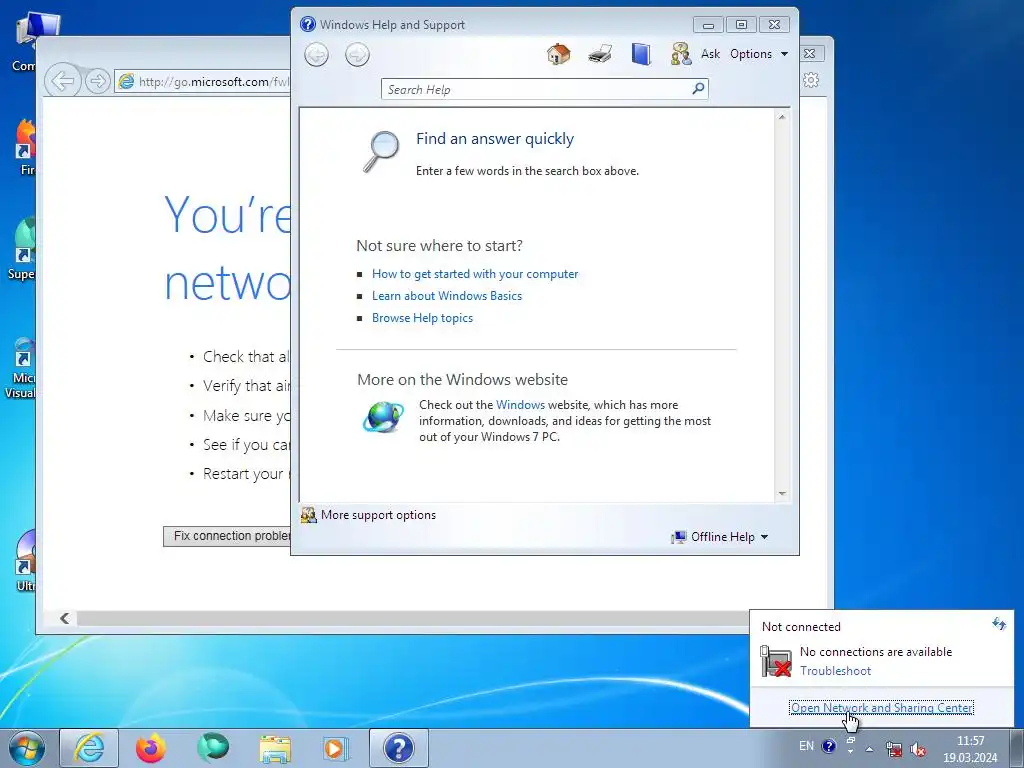Open Internet Explorer tools gear icon
This screenshot has height=768, width=1024.
pyautogui.click(x=811, y=80)
